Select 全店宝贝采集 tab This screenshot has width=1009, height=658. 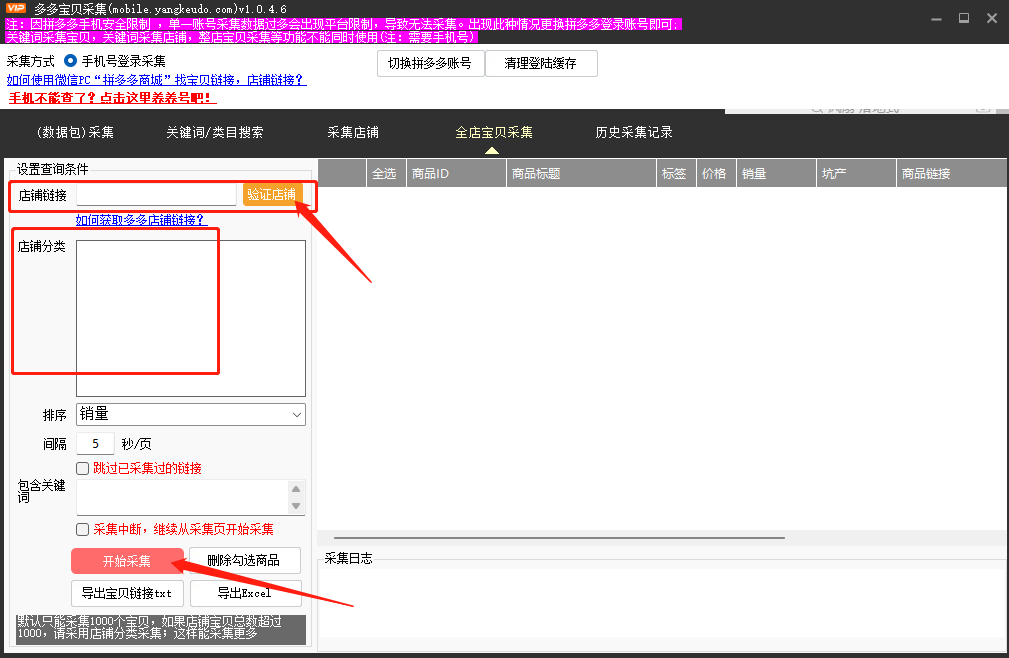[x=494, y=133]
